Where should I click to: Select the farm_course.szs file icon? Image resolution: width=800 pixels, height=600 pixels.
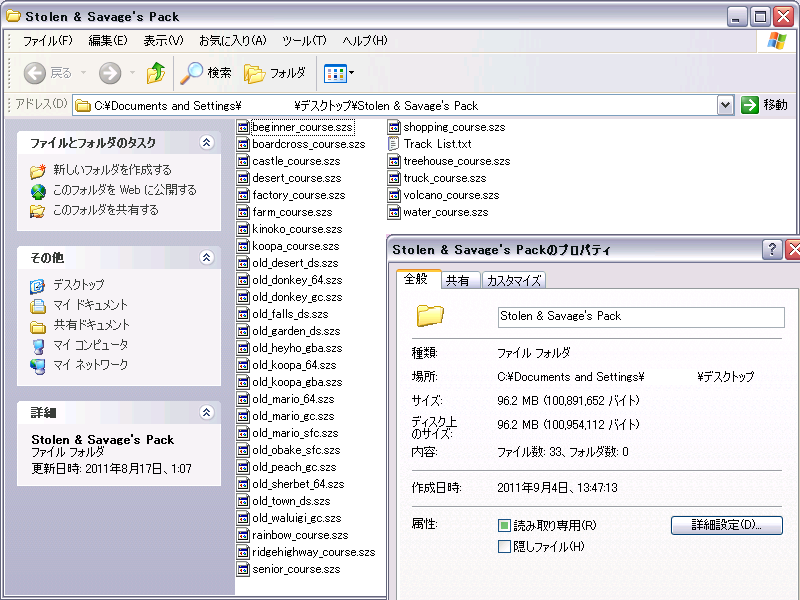tap(243, 212)
